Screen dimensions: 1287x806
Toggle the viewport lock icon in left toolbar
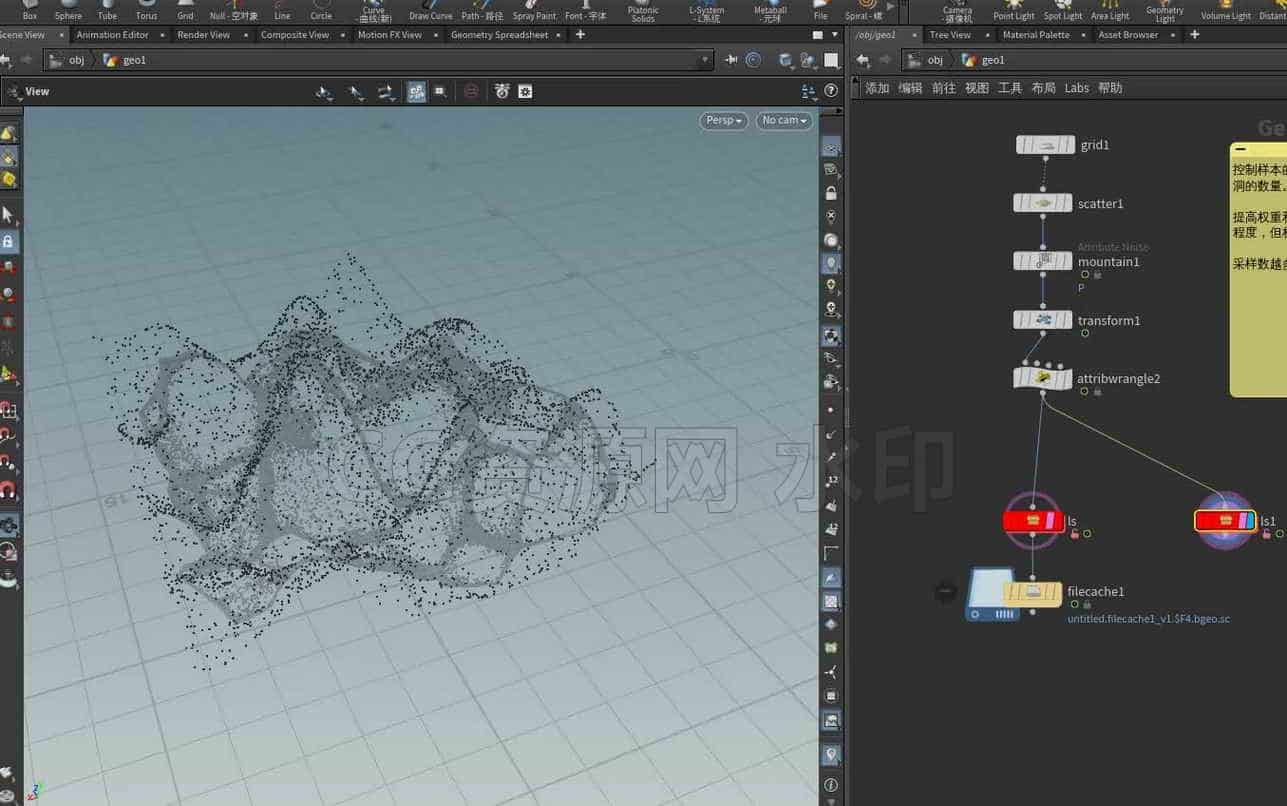click(8, 241)
